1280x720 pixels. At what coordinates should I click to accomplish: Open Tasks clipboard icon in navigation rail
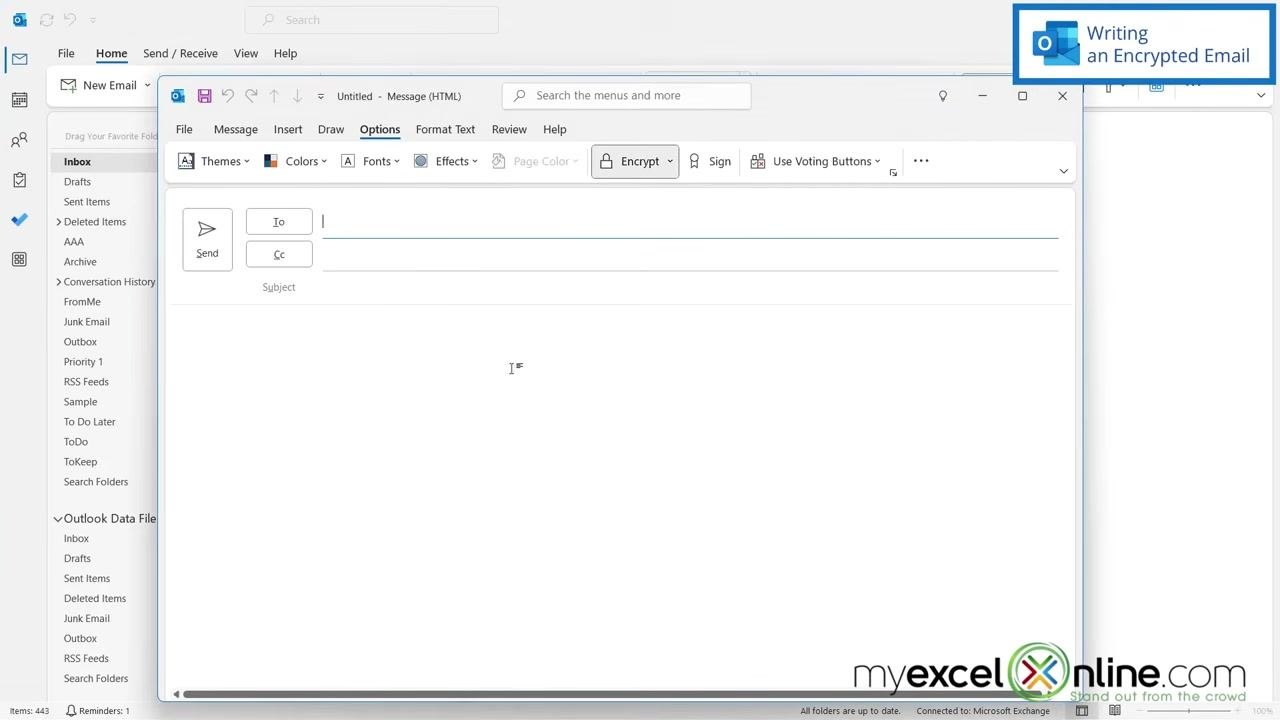tap(19, 180)
